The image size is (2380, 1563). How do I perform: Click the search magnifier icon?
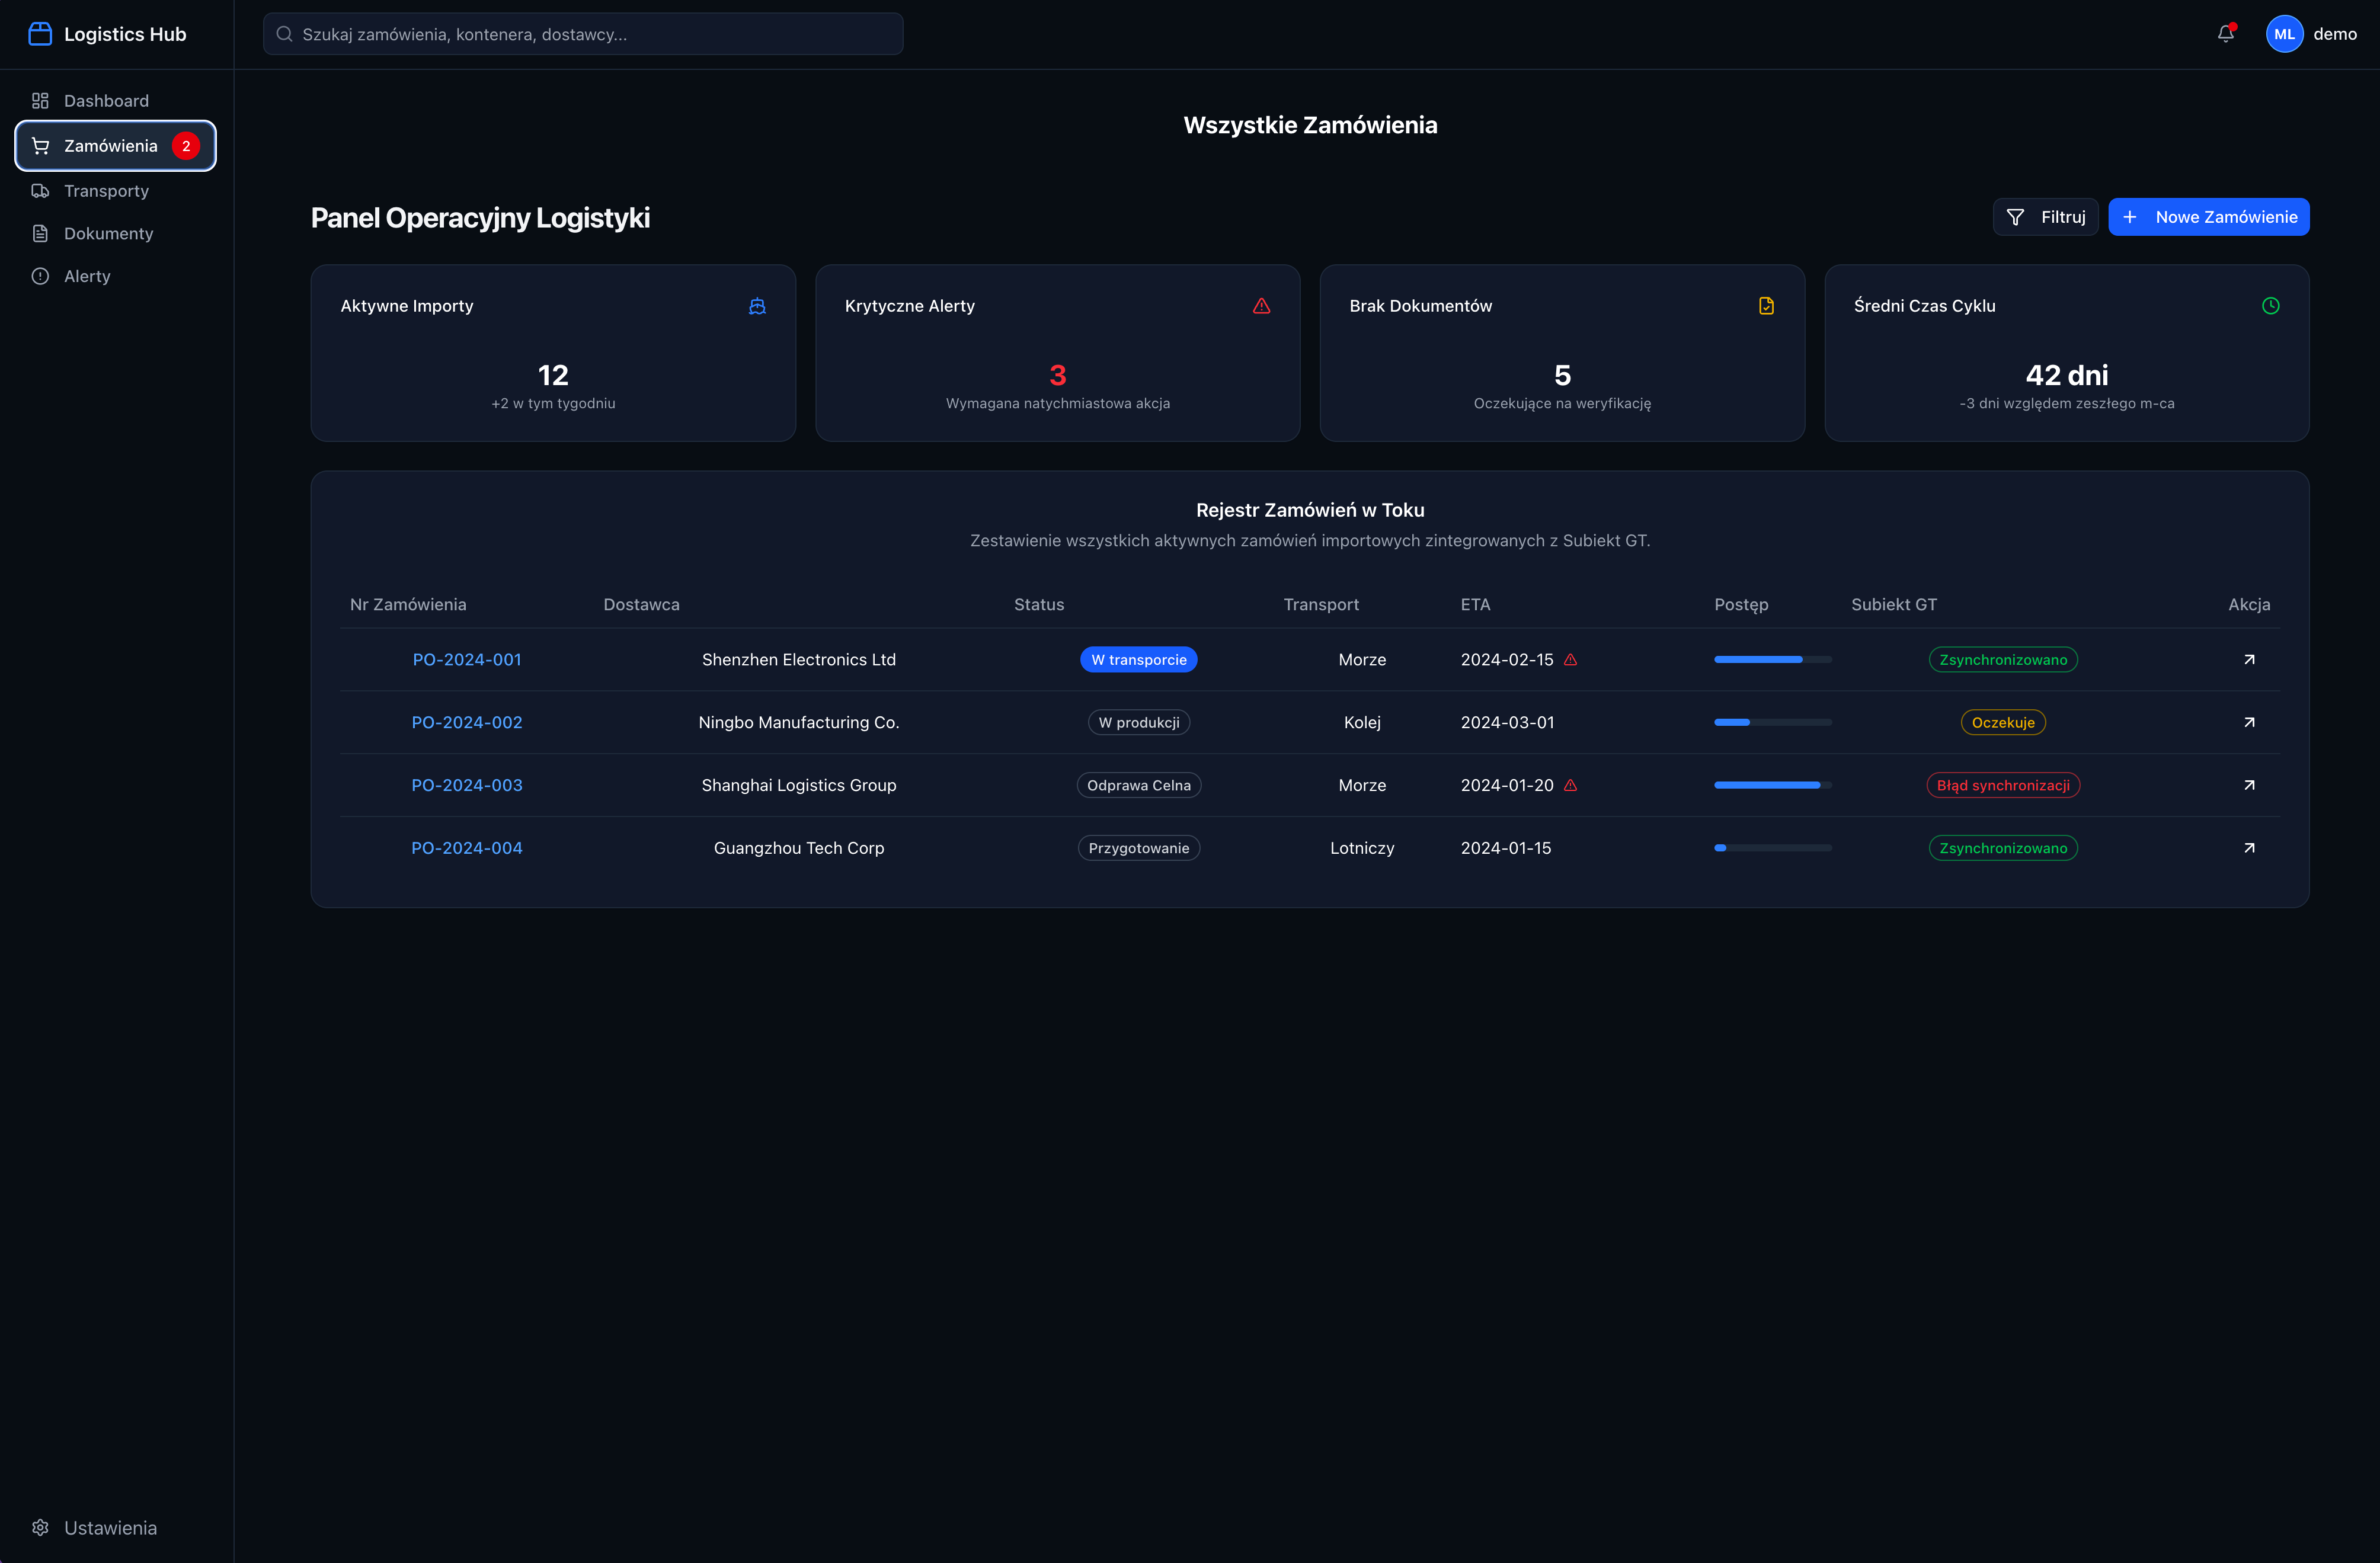click(x=284, y=34)
